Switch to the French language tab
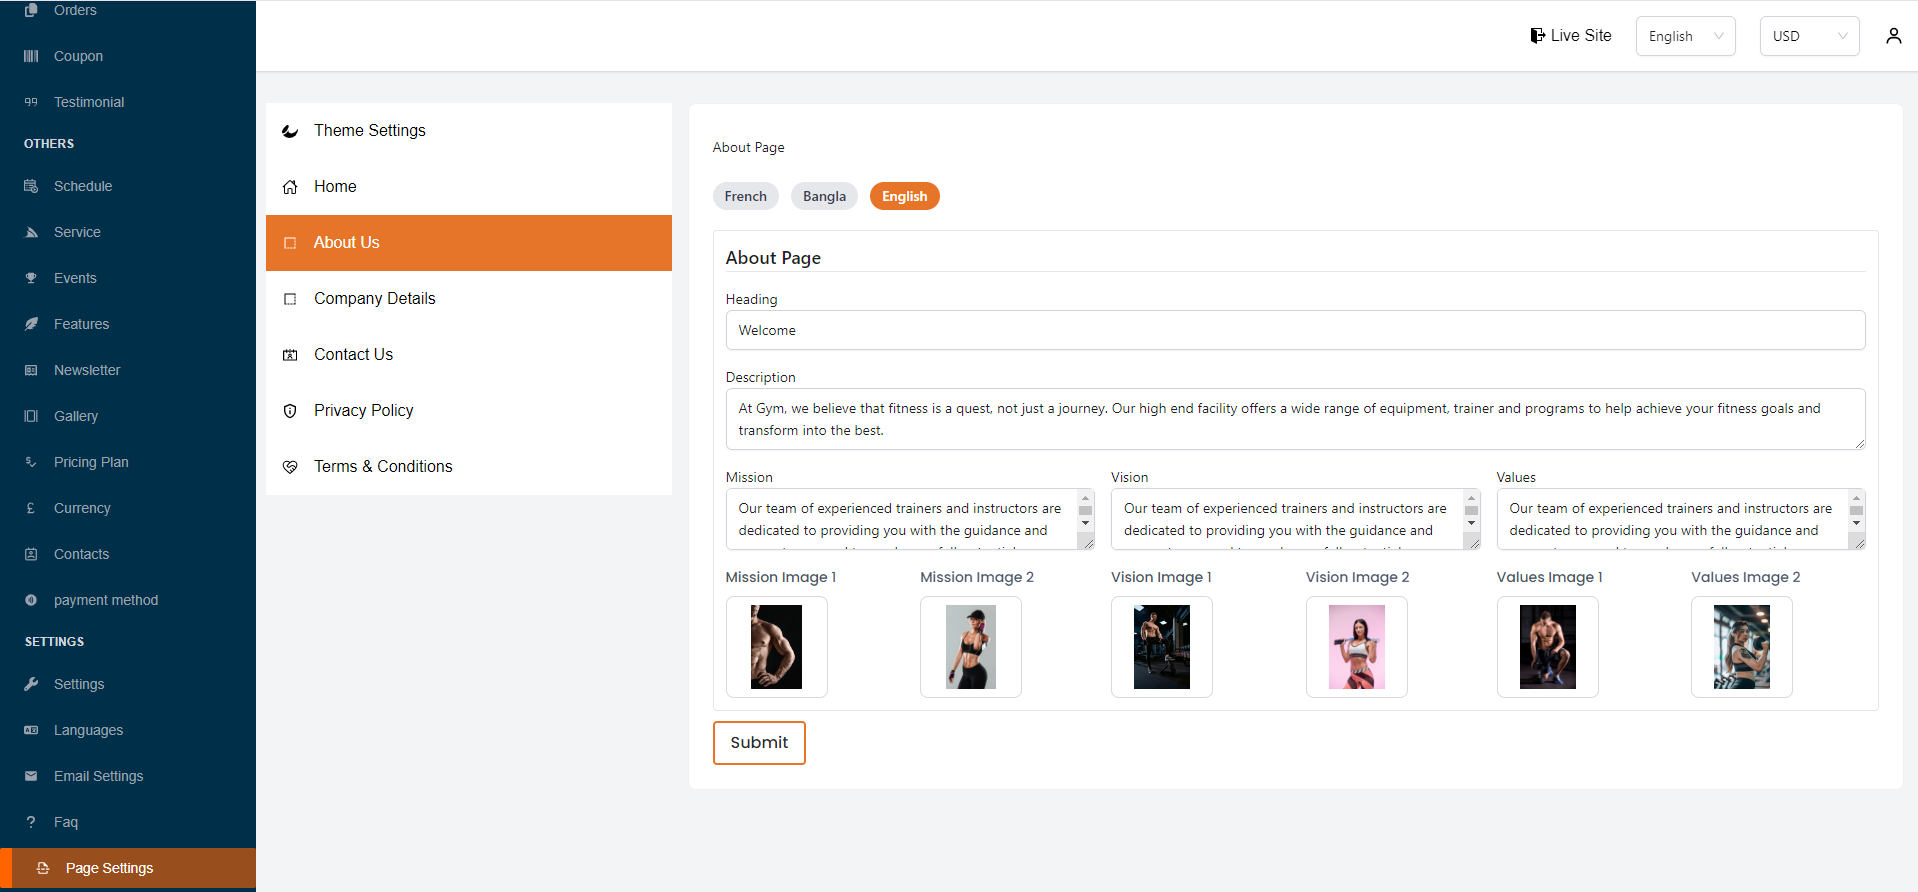The width and height of the screenshot is (1918, 892). (x=745, y=196)
